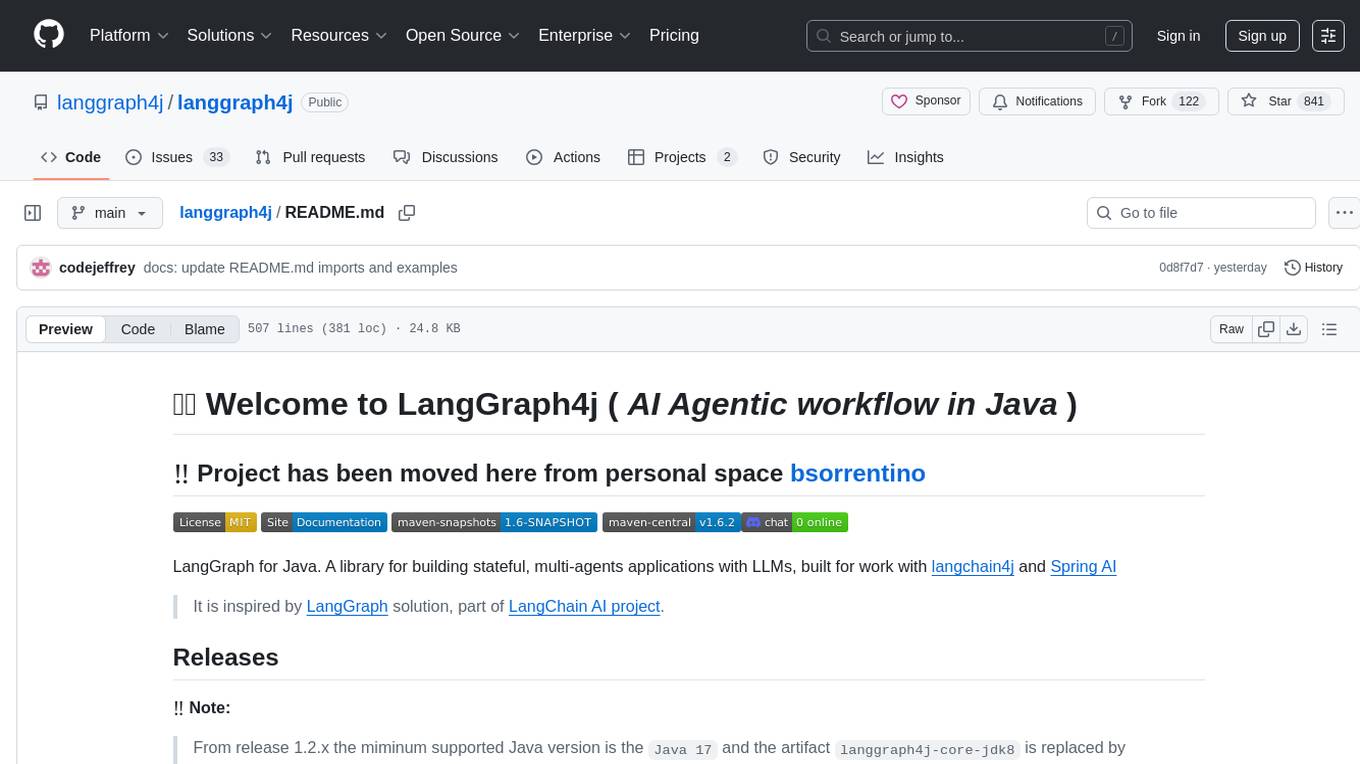Click the Issues count 33 badge

[x=215, y=157]
